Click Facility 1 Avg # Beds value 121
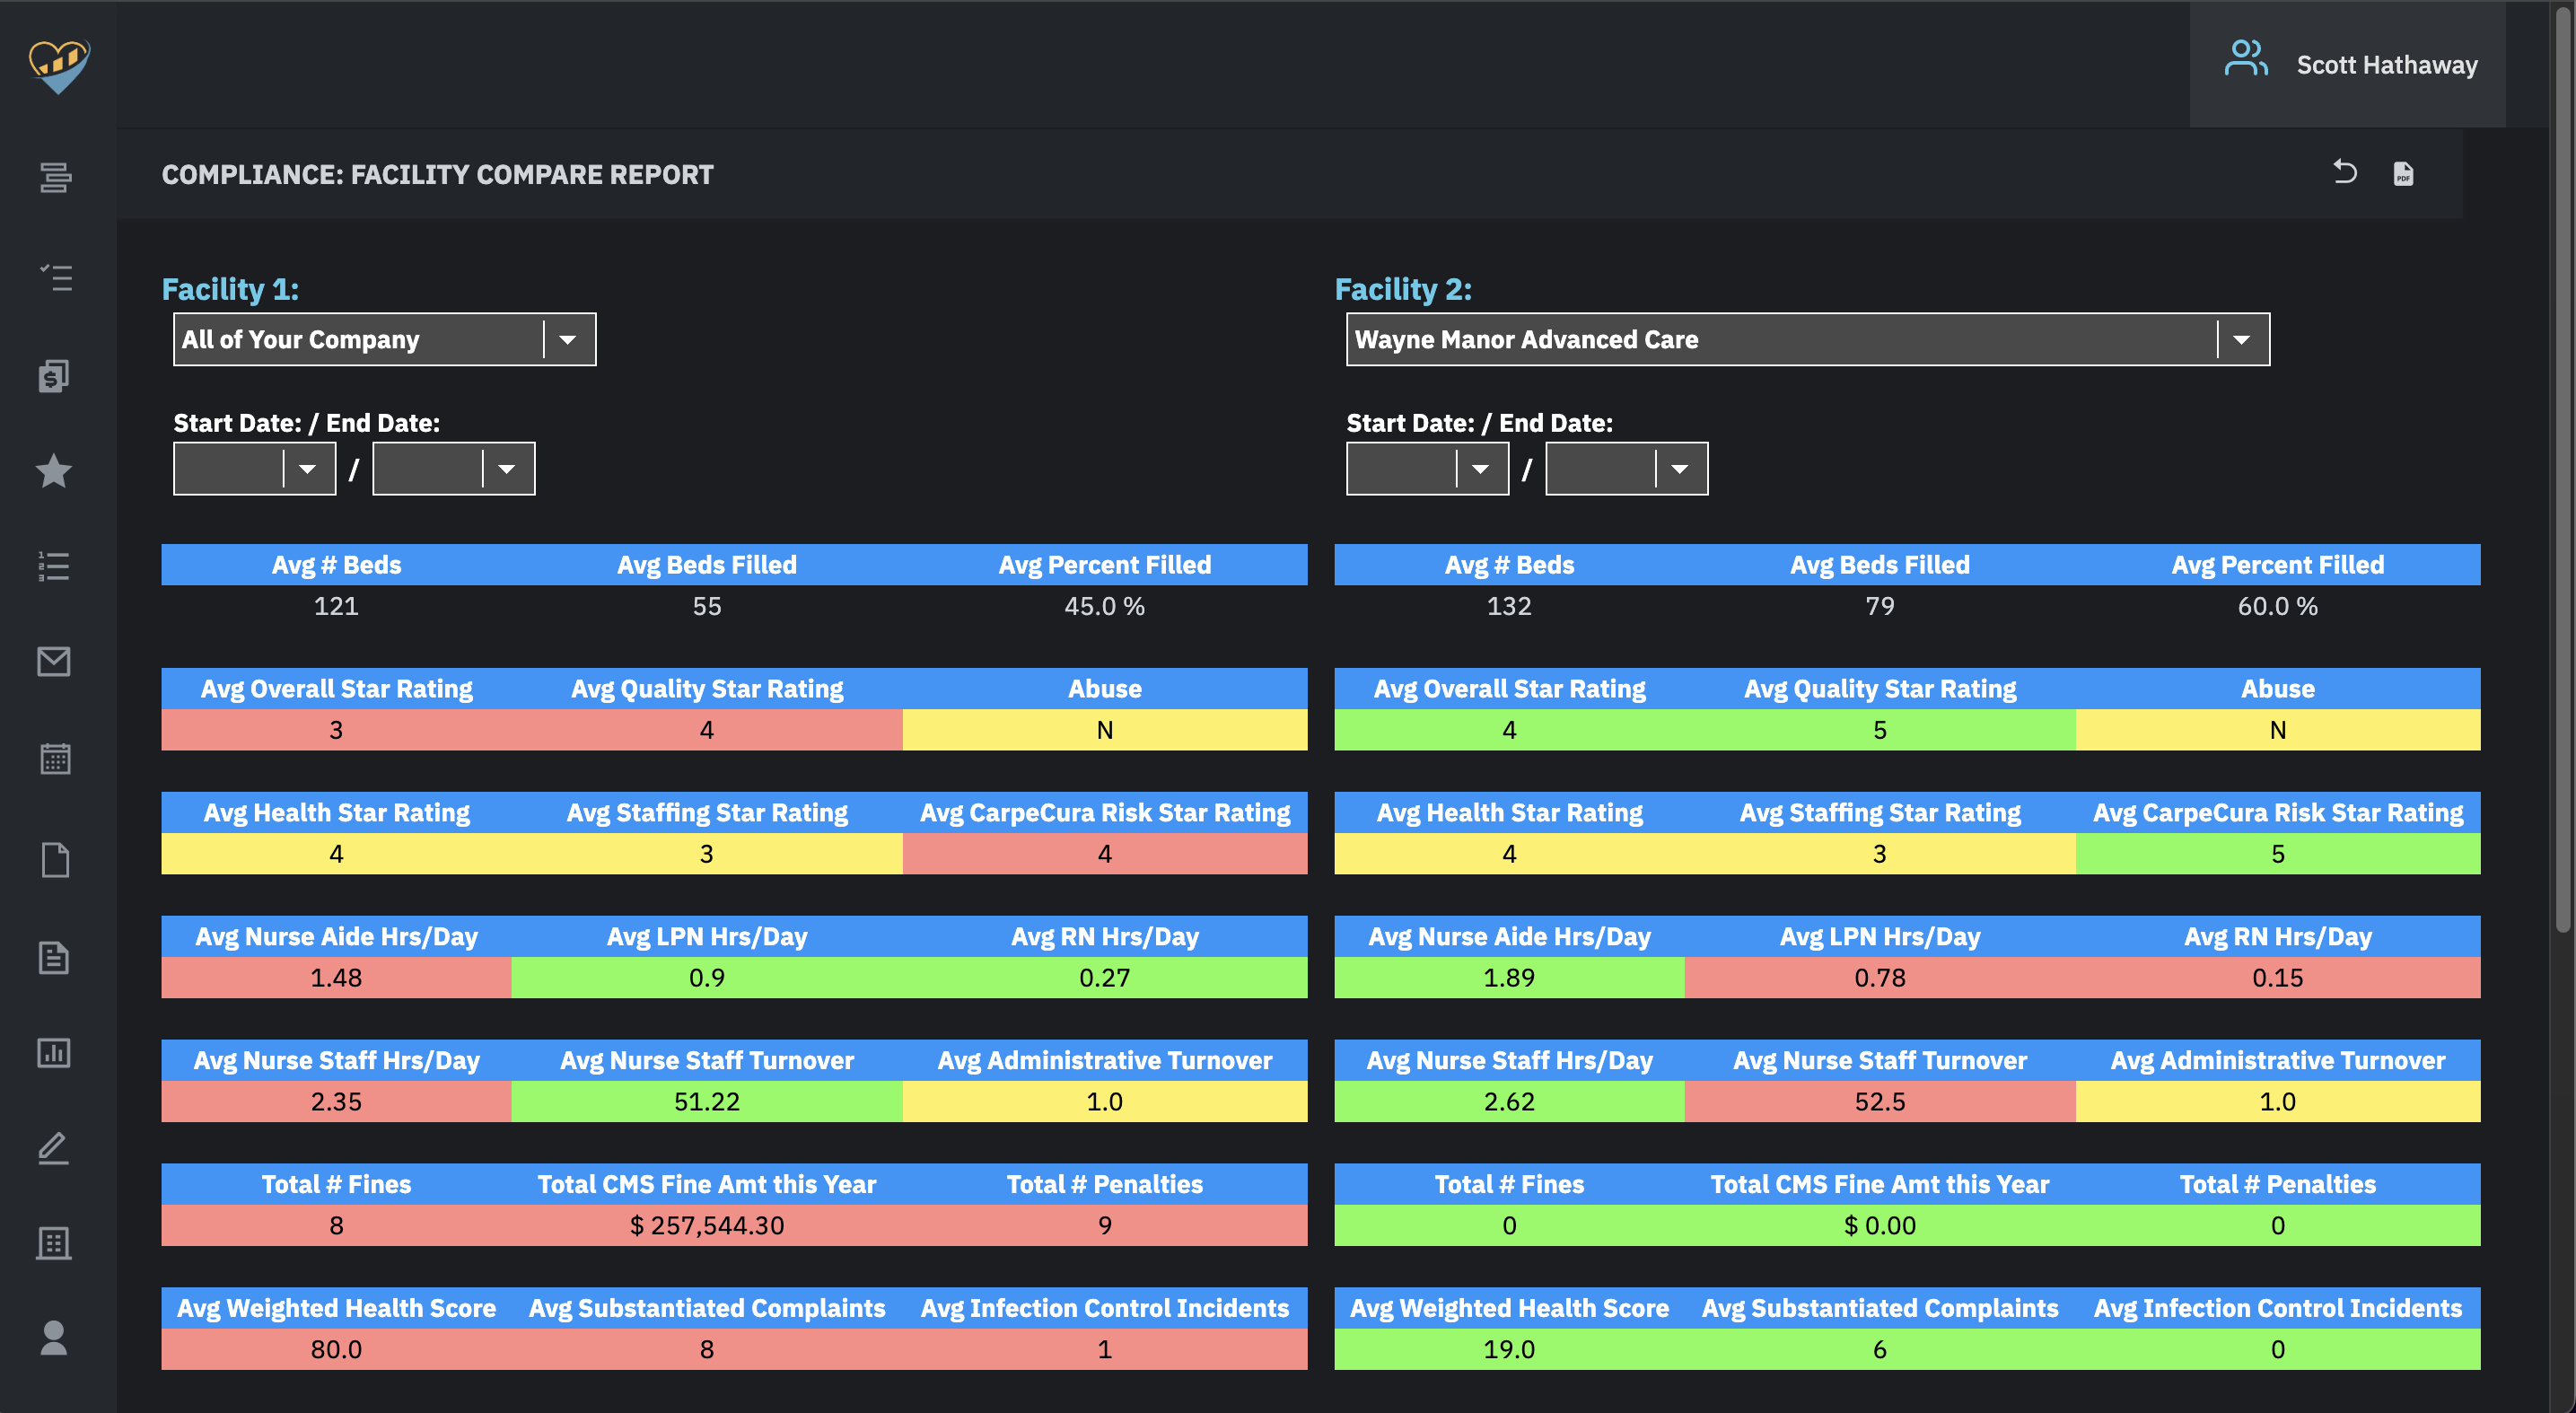The width and height of the screenshot is (2576, 1413). (x=336, y=606)
